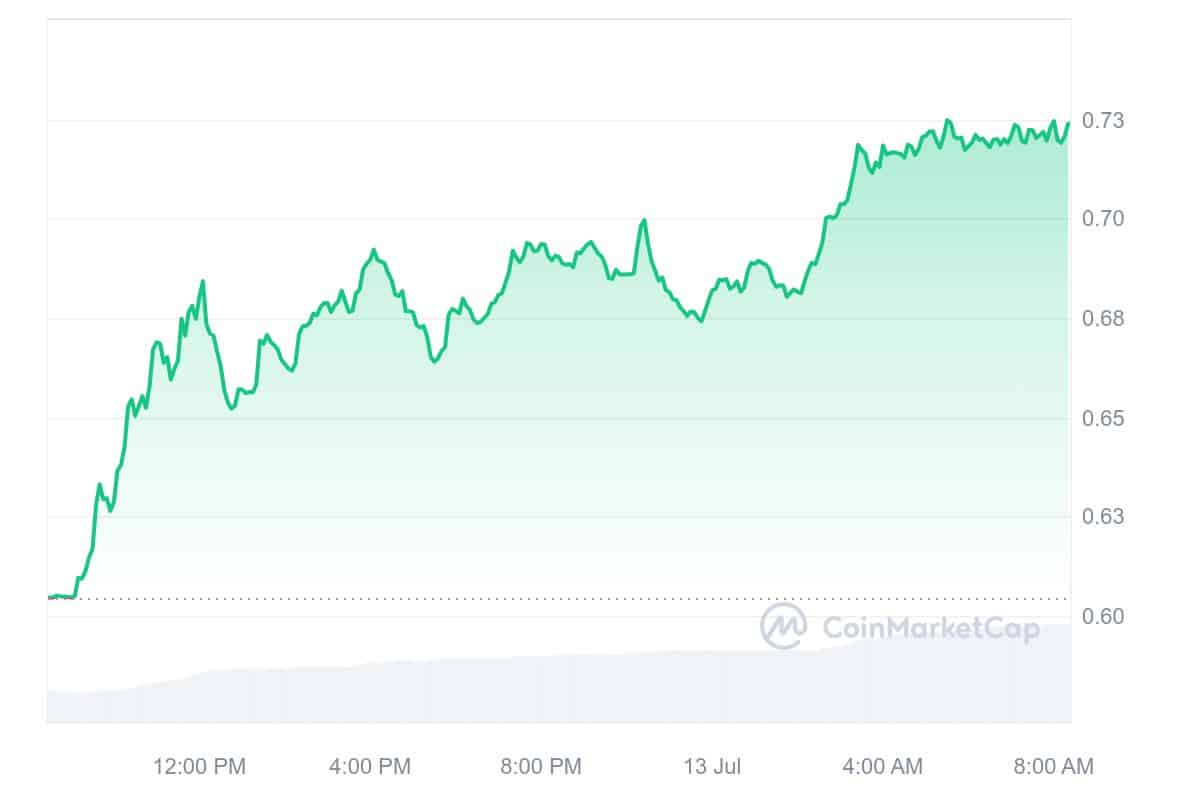Click the price line start at the left edge
1200x800 pixels.
point(50,597)
